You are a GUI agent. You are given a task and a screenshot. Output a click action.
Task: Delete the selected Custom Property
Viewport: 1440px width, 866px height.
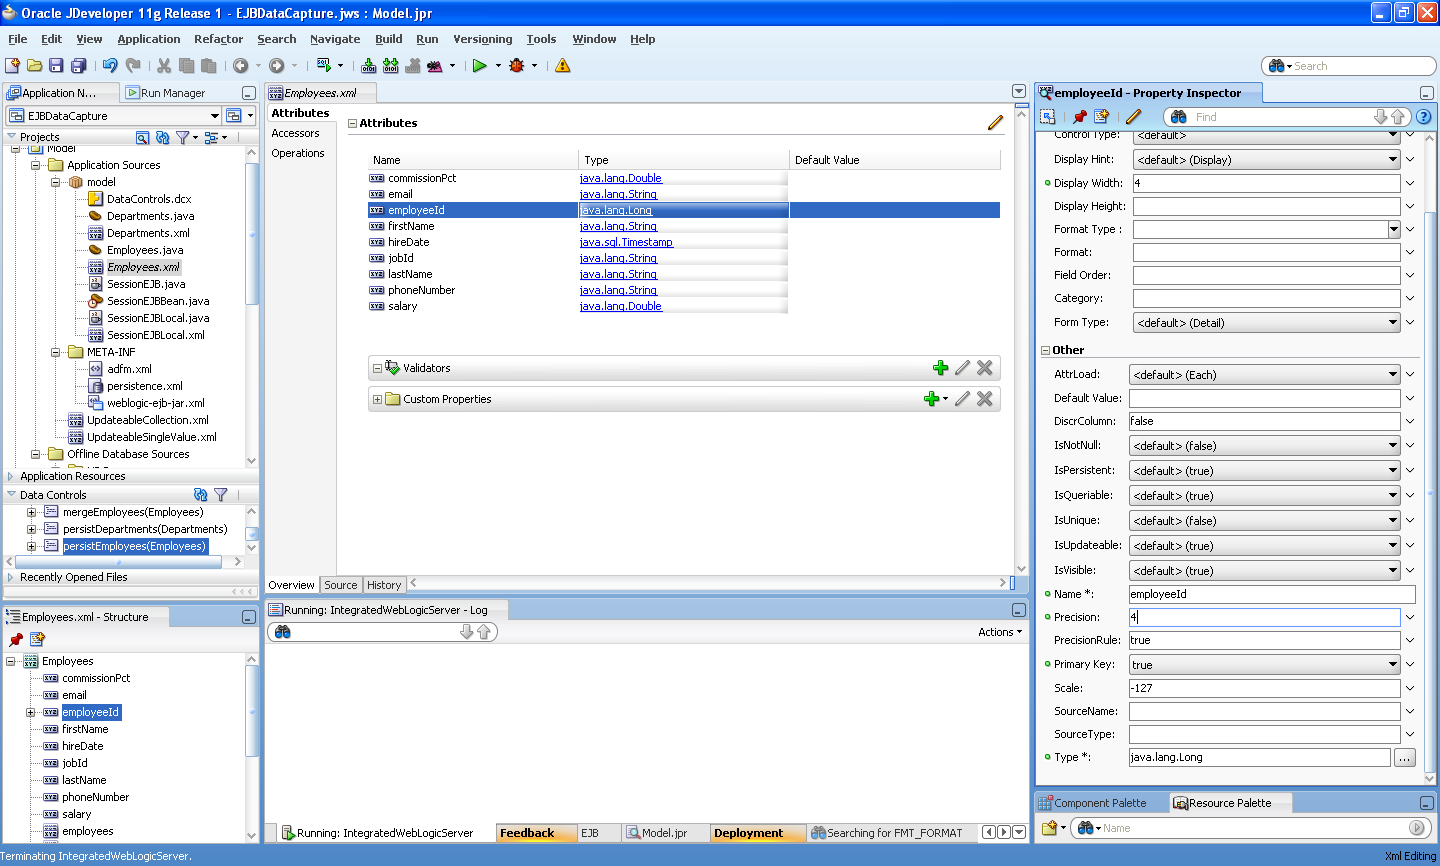(985, 398)
